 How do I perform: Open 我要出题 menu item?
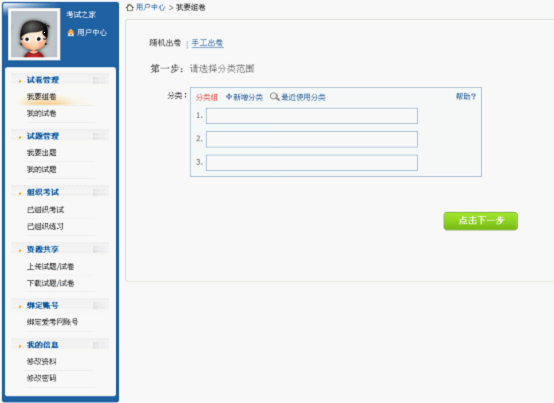(42, 153)
